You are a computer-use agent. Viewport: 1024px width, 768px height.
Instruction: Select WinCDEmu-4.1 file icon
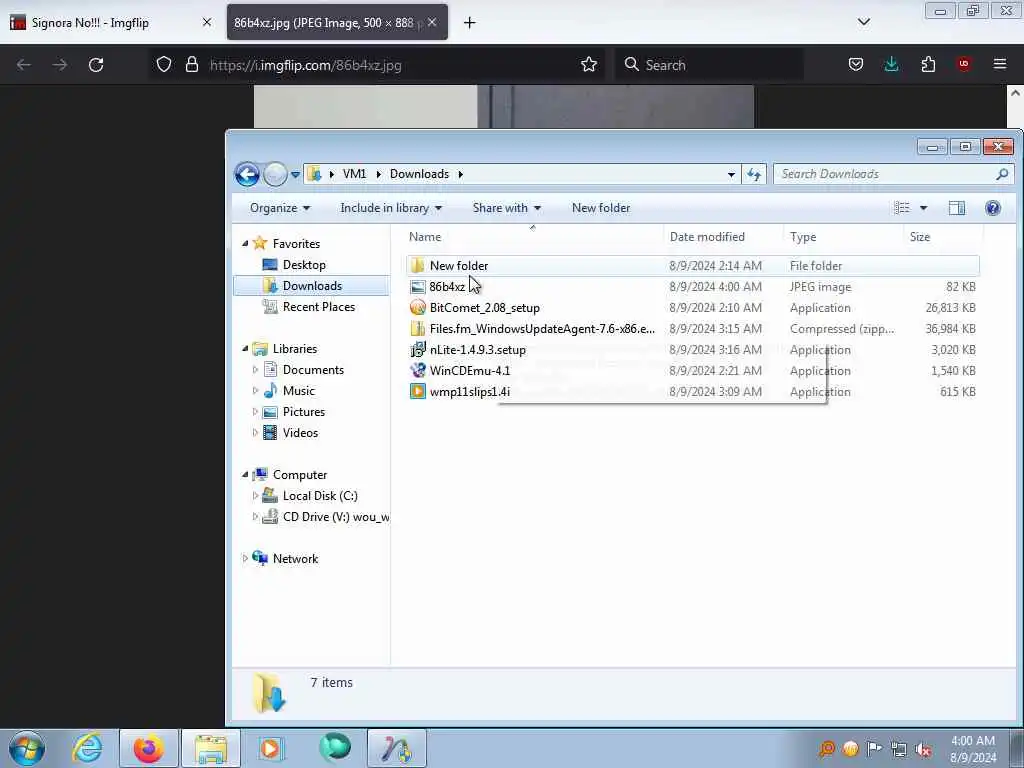coord(417,370)
